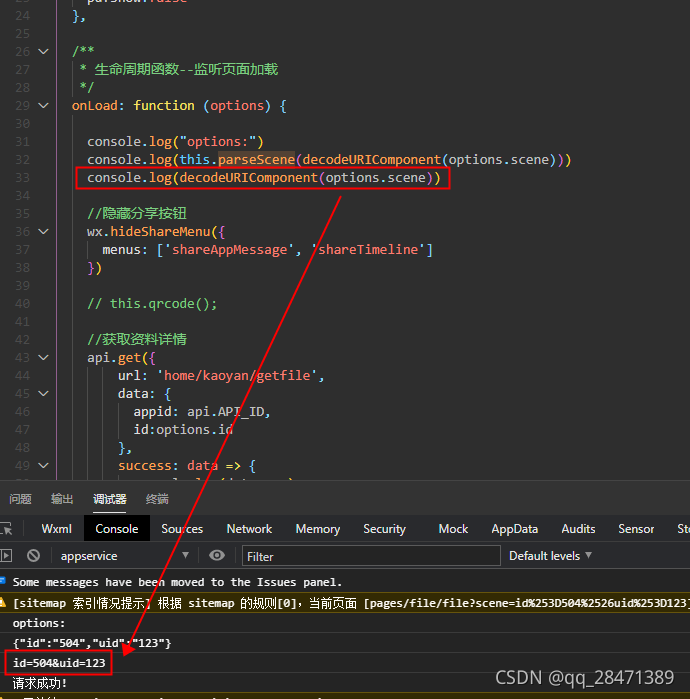This screenshot has width=690, height=699.
Task: Open the AppData tab
Action: click(515, 529)
